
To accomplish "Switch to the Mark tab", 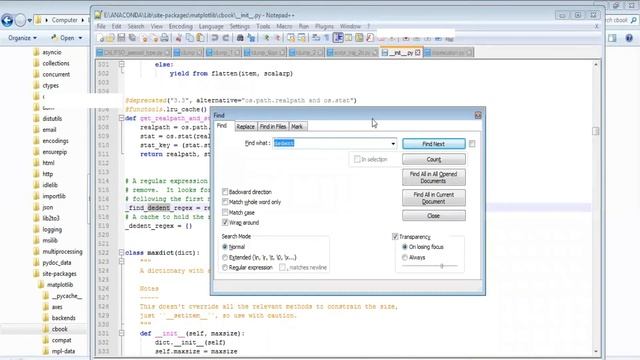I will pos(297,127).
